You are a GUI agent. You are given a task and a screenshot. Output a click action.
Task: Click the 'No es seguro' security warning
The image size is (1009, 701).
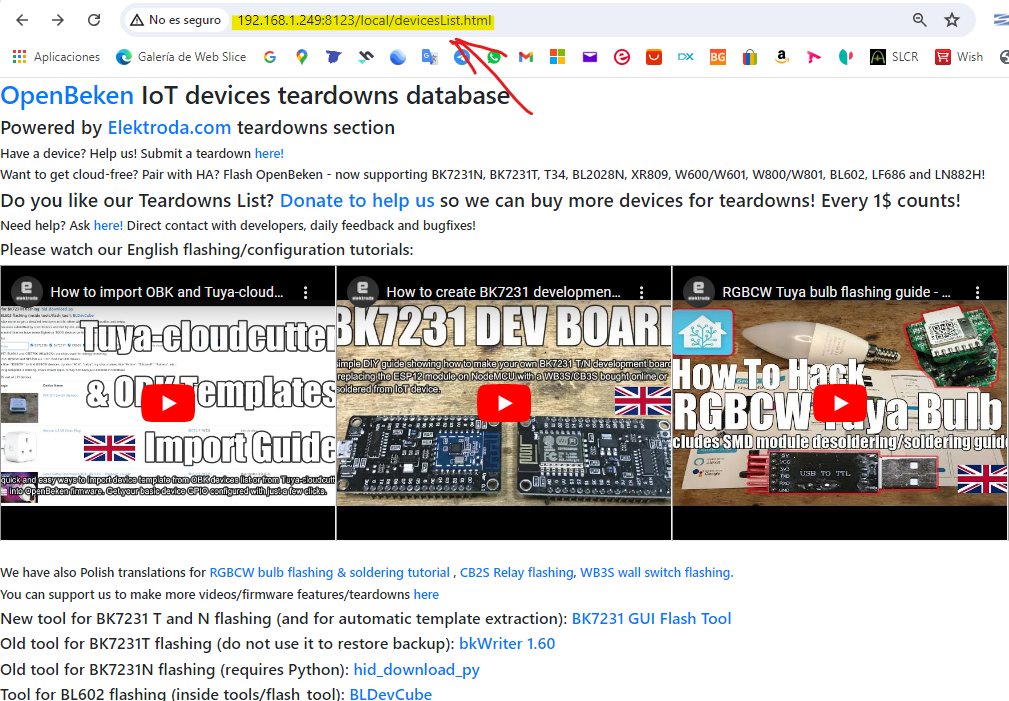176,20
